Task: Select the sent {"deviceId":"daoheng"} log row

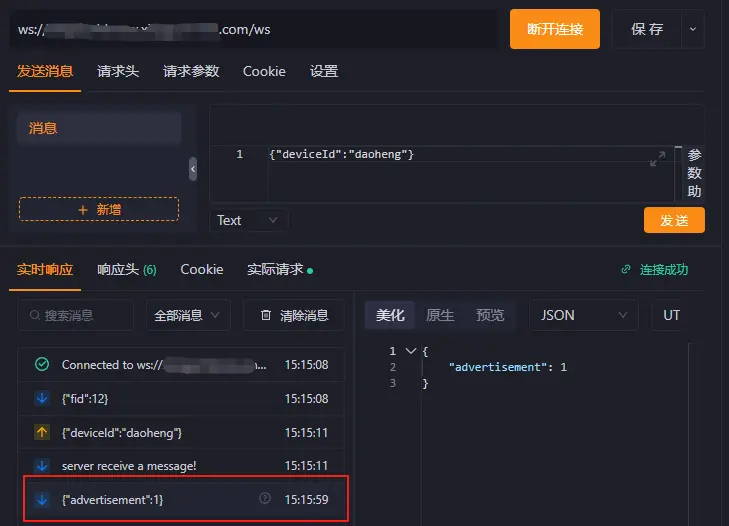Action: click(181, 433)
